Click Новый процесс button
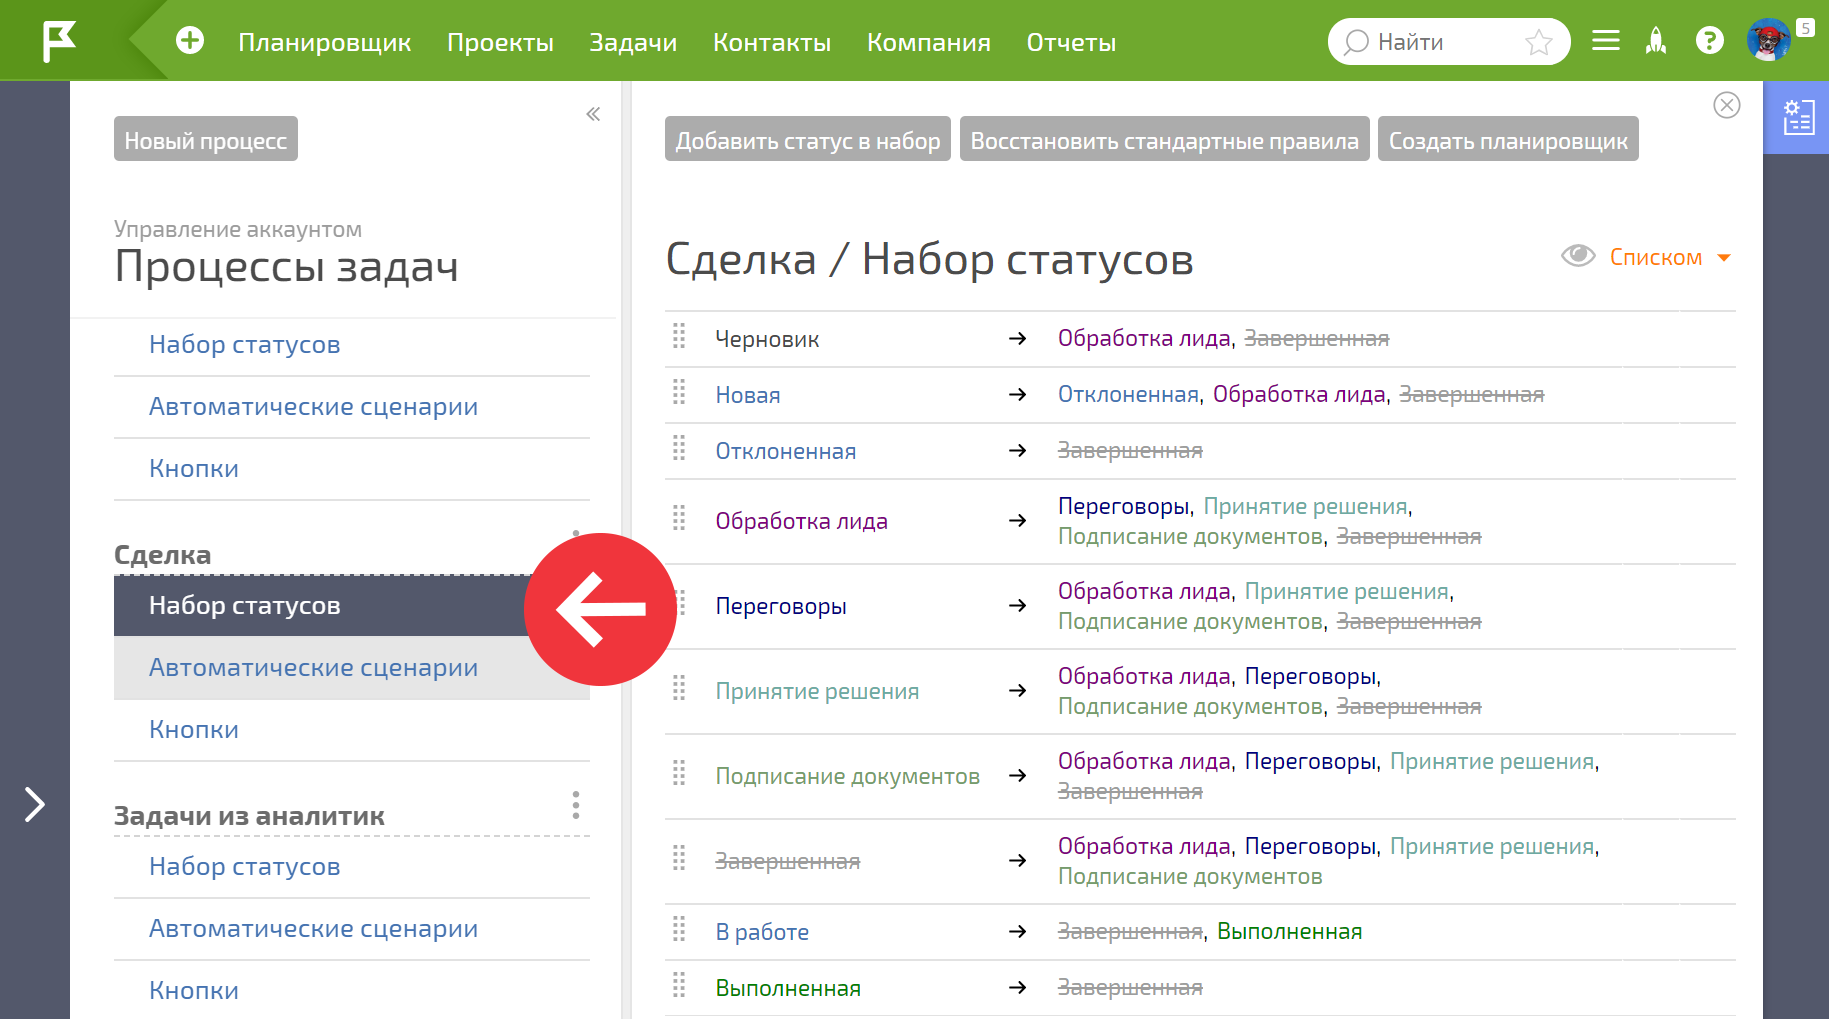Viewport: 1829px width, 1019px height. click(206, 139)
